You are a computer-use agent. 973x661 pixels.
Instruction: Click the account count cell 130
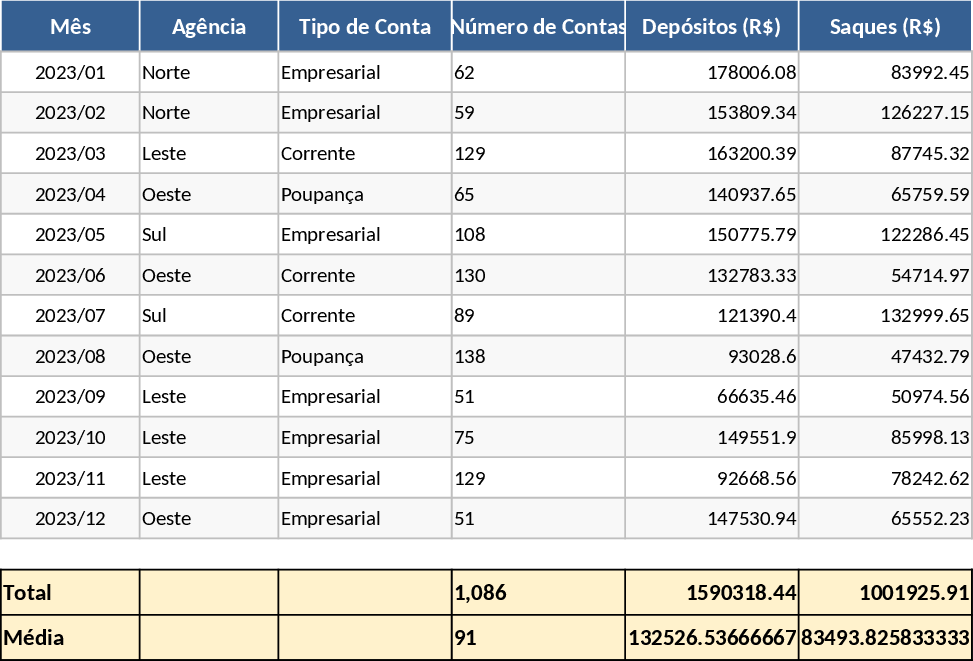pos(470,275)
